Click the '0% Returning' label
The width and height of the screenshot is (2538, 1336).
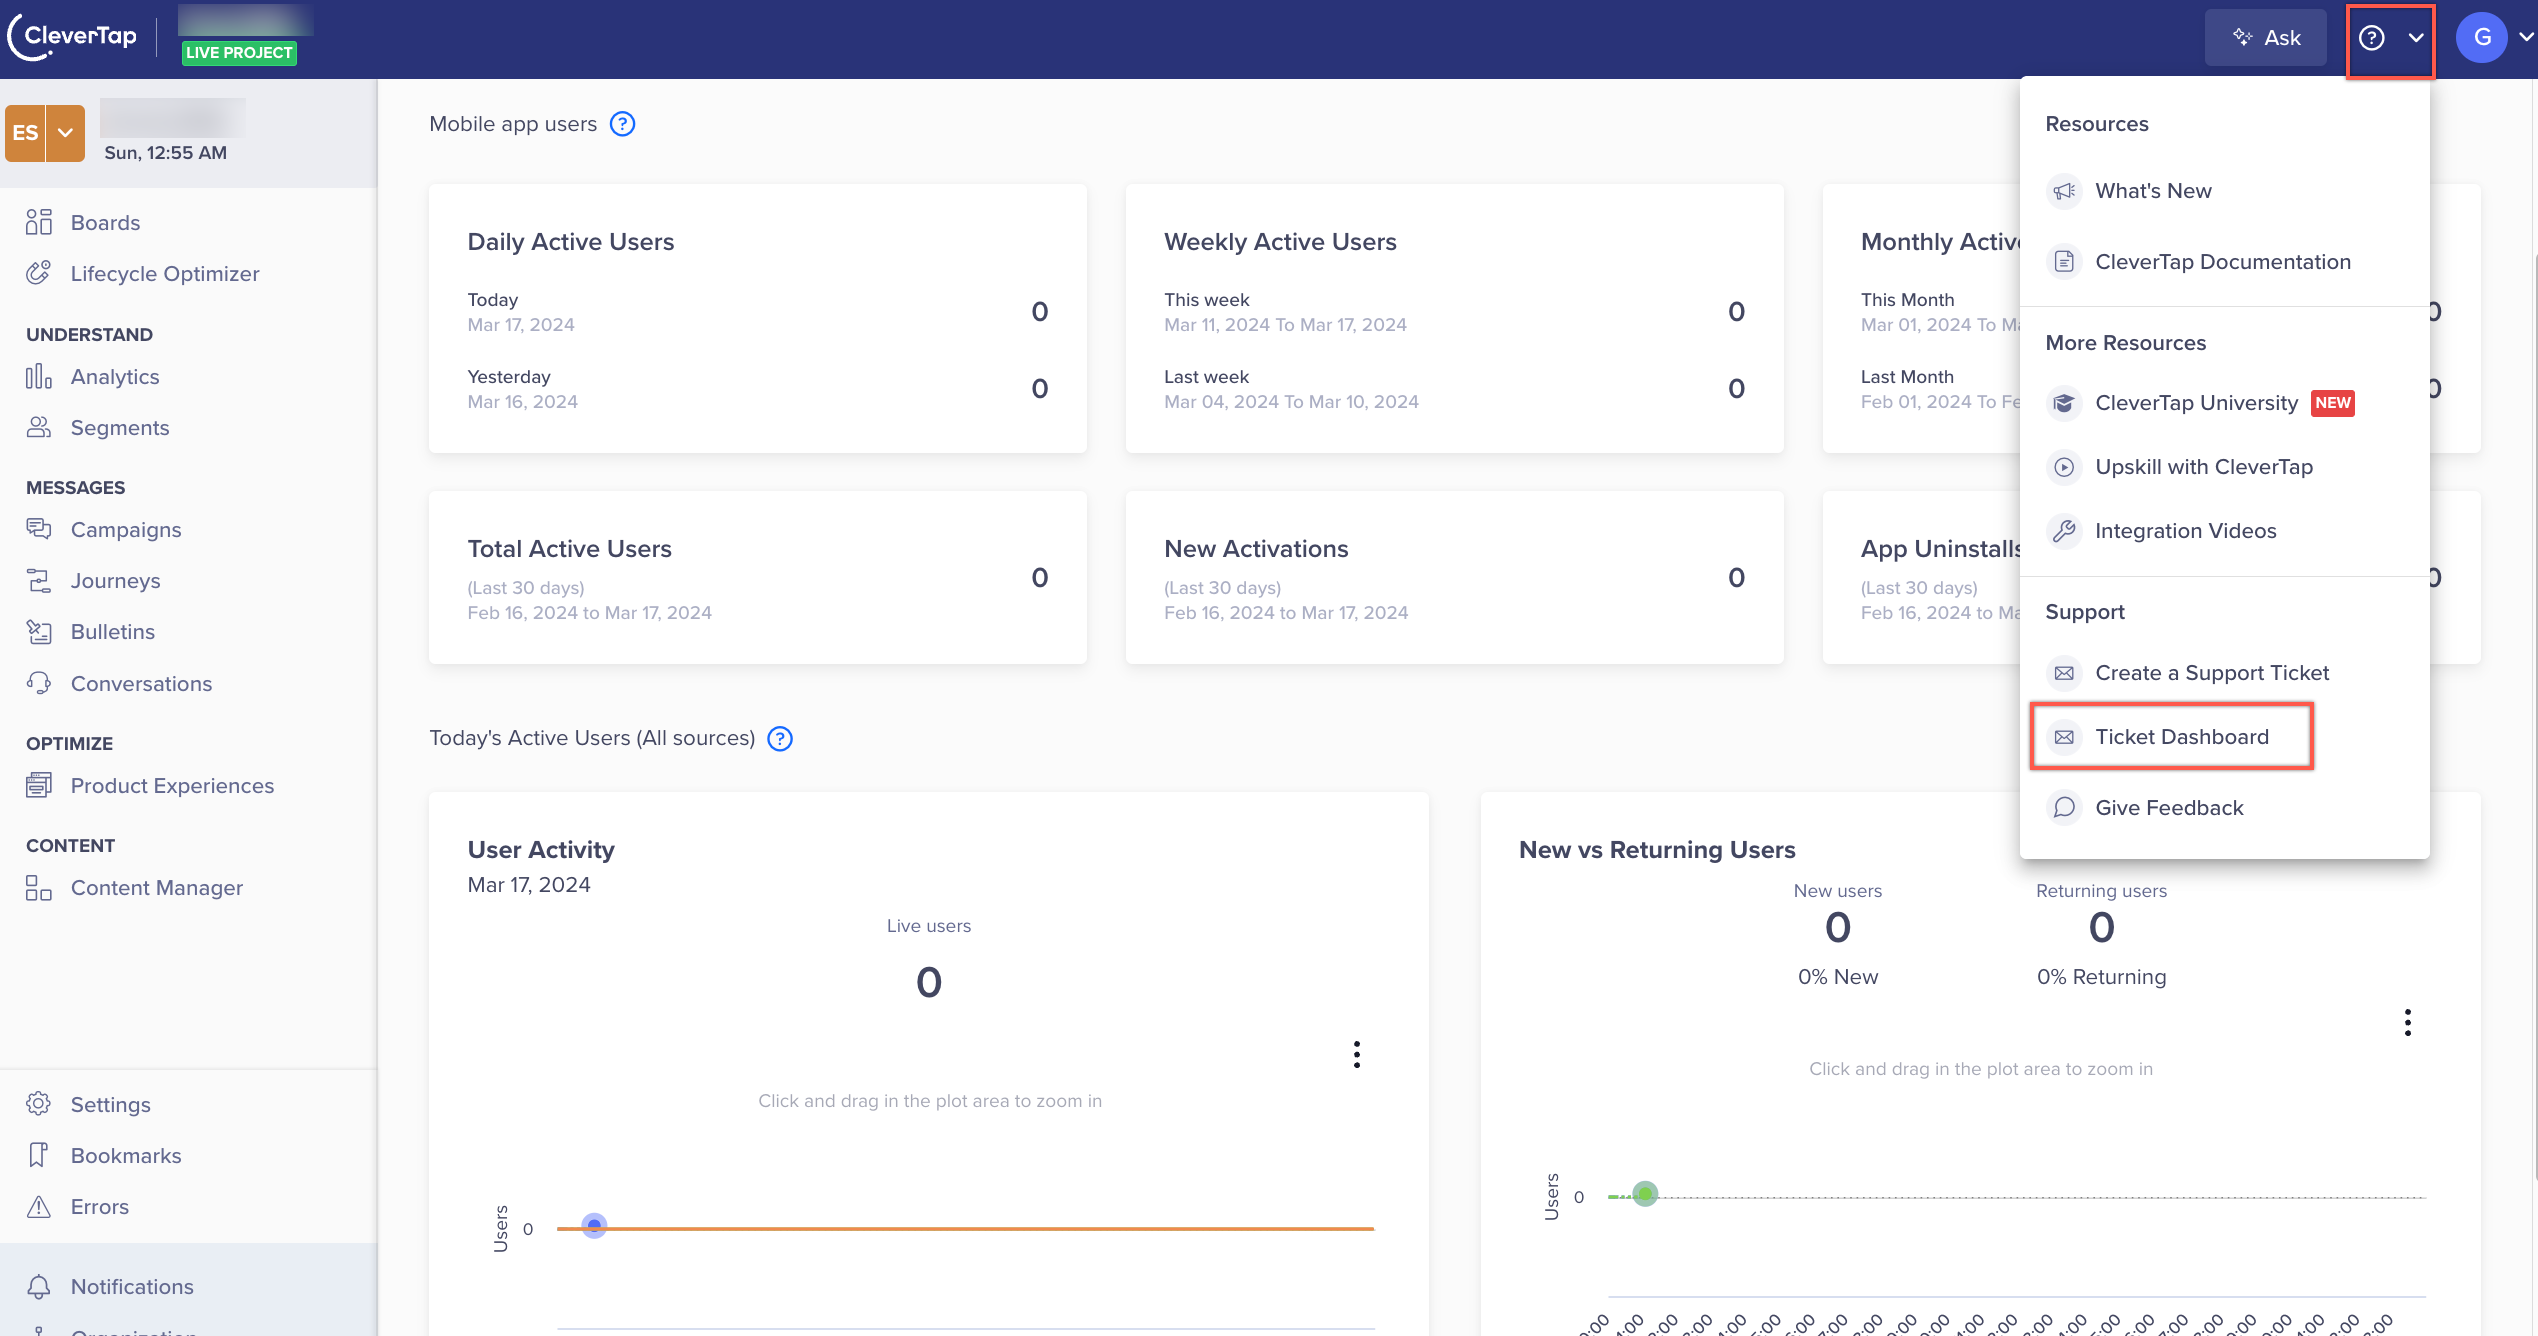coord(2101,977)
